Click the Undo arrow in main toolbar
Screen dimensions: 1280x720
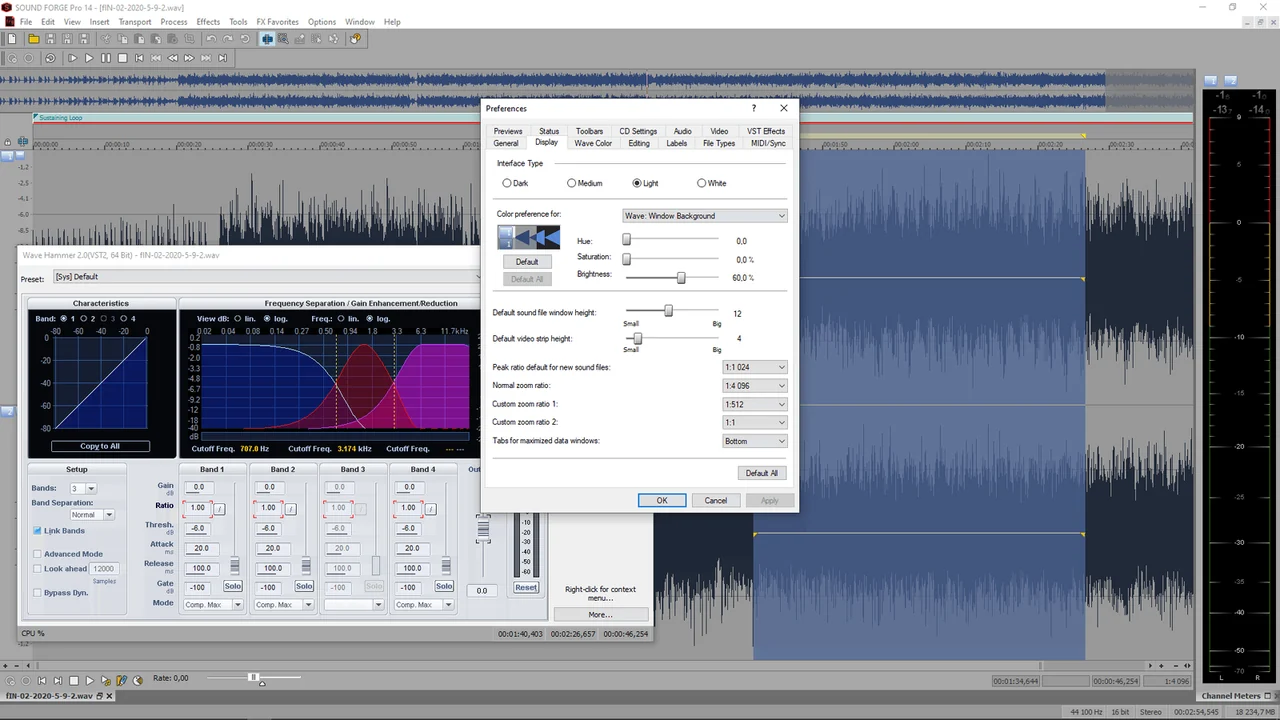pos(211,39)
